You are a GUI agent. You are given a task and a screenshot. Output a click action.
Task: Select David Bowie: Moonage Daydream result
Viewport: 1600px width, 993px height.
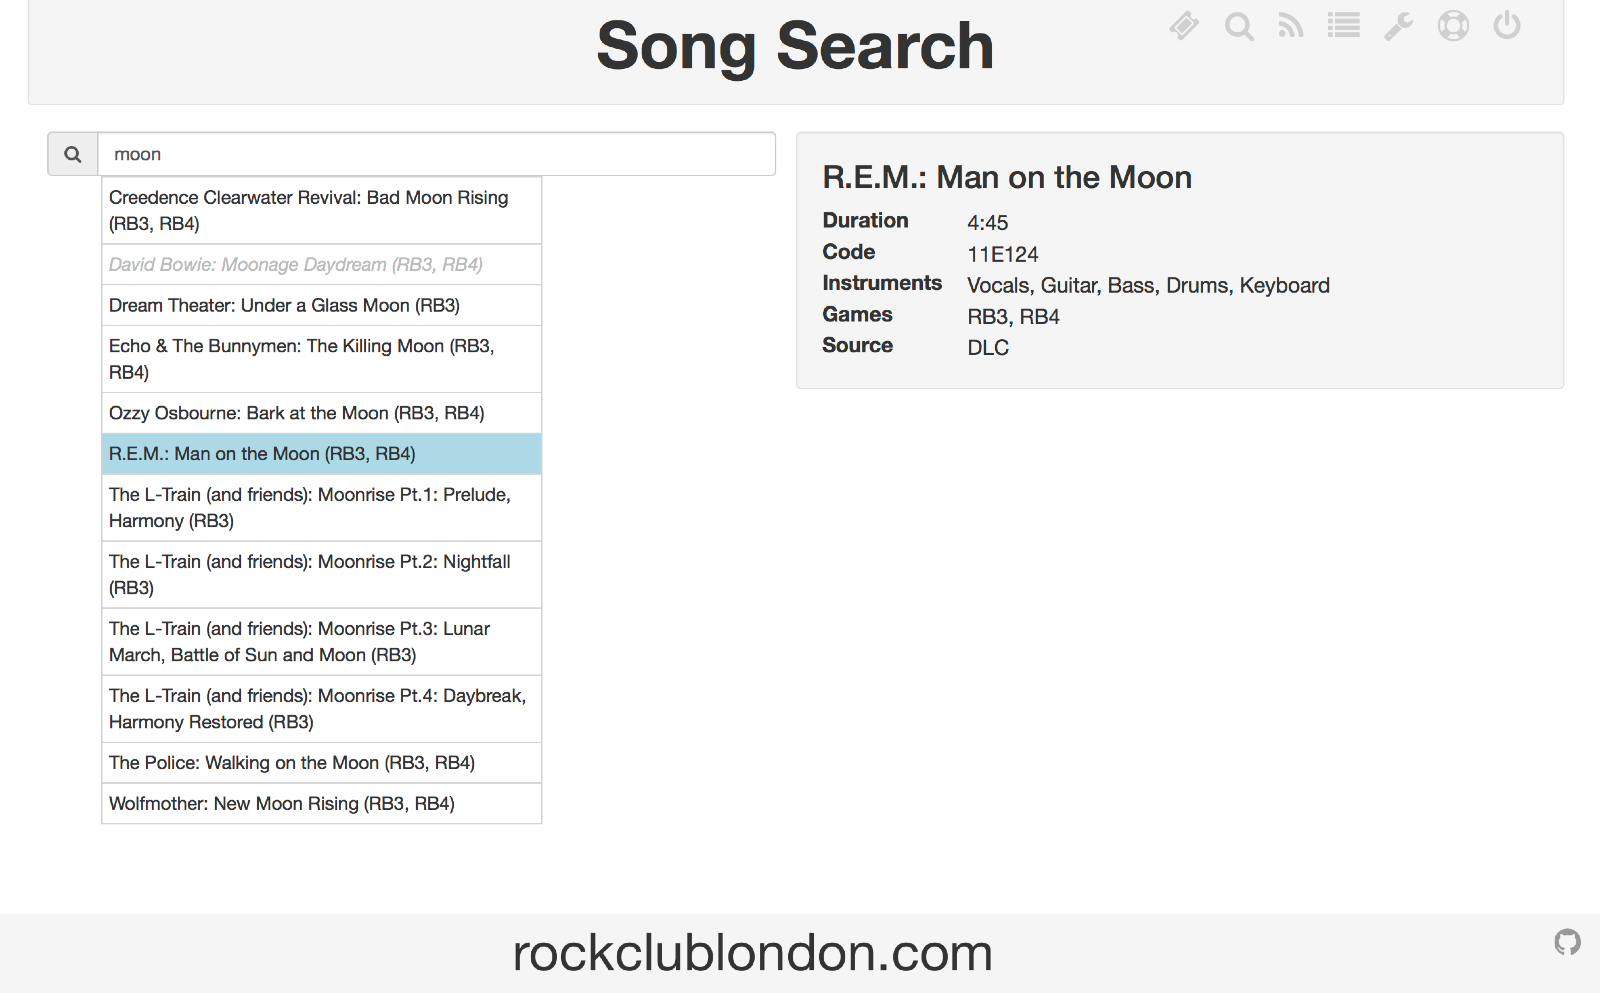[x=322, y=265]
